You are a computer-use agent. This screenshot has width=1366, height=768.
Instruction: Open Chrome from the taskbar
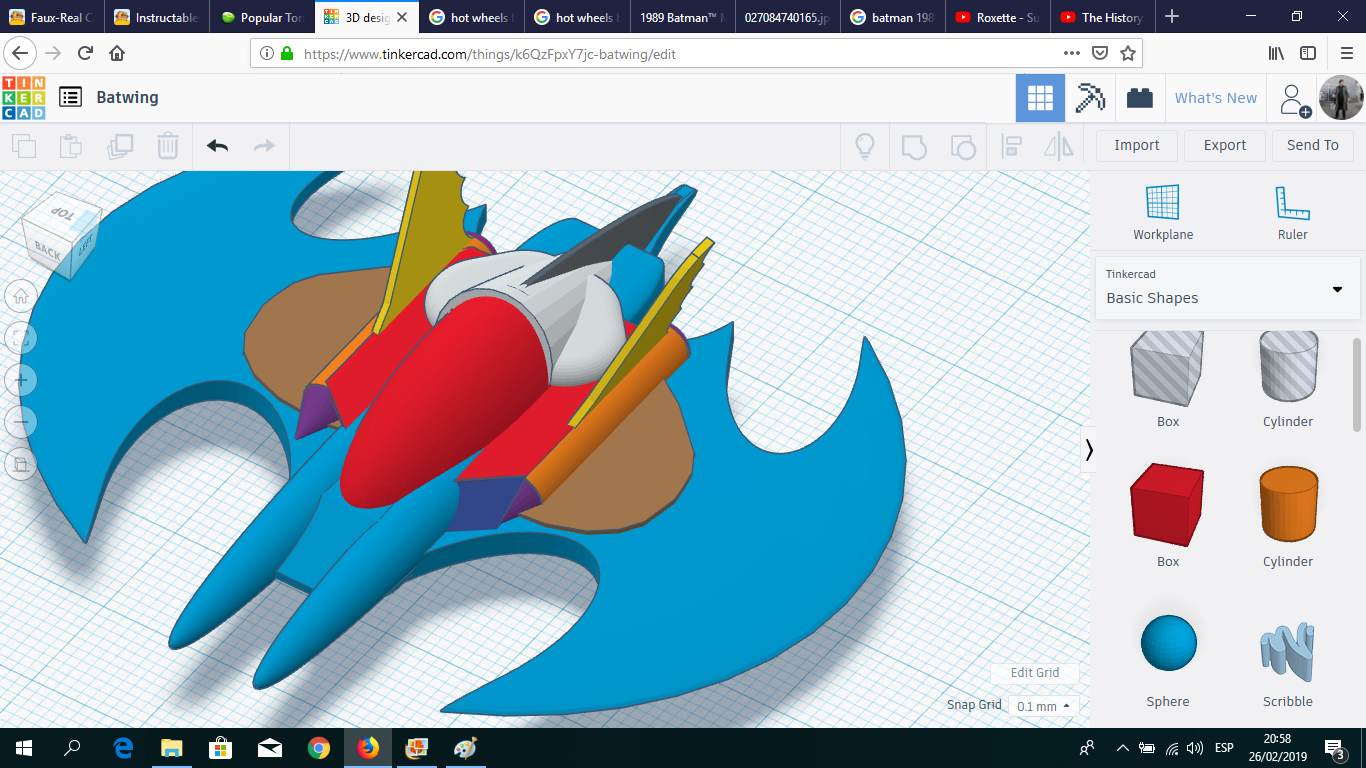coord(319,748)
